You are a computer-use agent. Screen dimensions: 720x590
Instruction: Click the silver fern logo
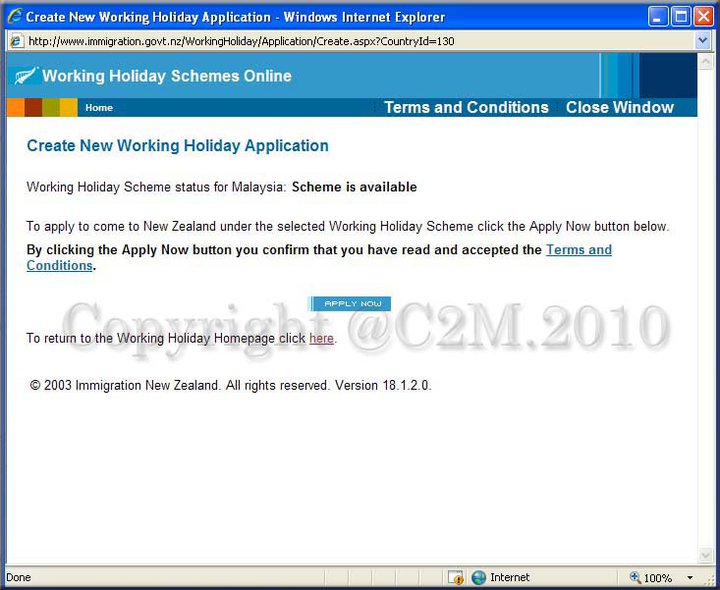pos(24,76)
